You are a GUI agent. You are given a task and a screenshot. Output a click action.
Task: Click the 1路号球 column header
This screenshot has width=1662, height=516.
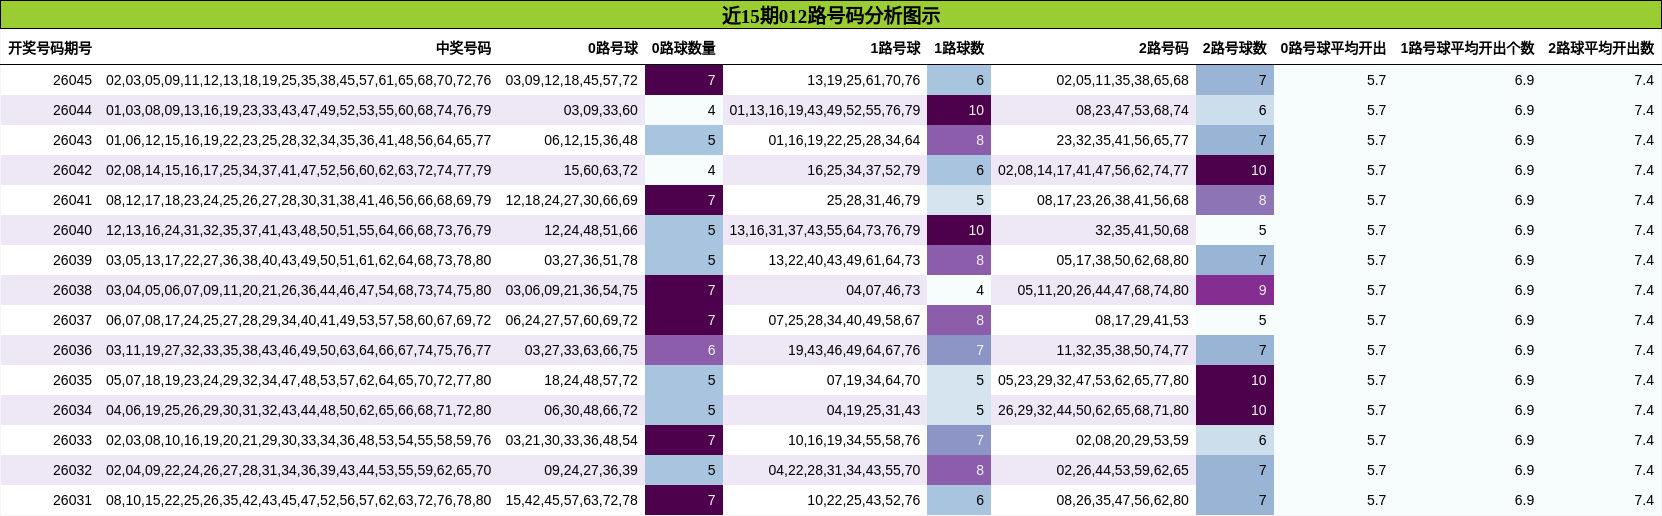[895, 48]
